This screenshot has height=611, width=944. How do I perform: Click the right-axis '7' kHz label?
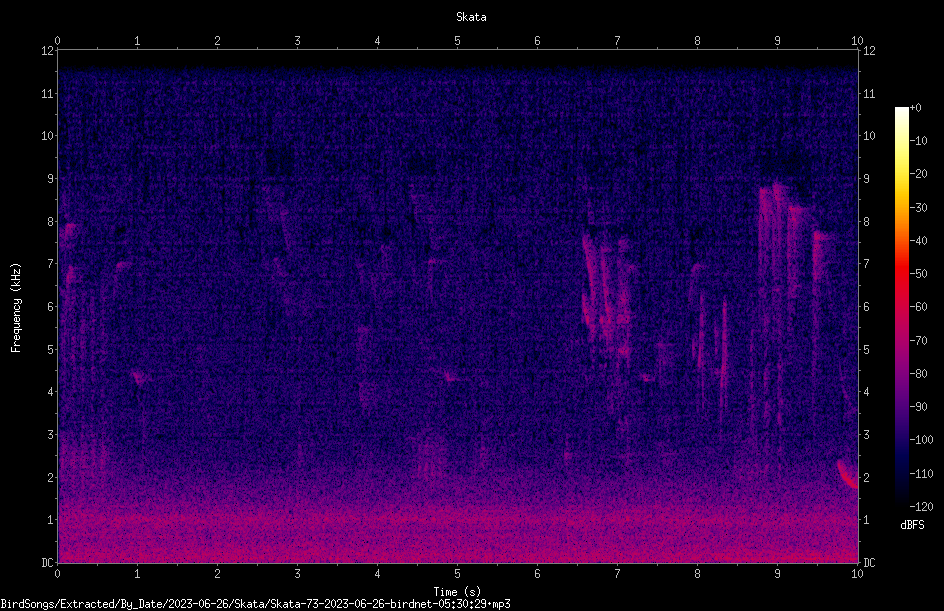(x=866, y=264)
